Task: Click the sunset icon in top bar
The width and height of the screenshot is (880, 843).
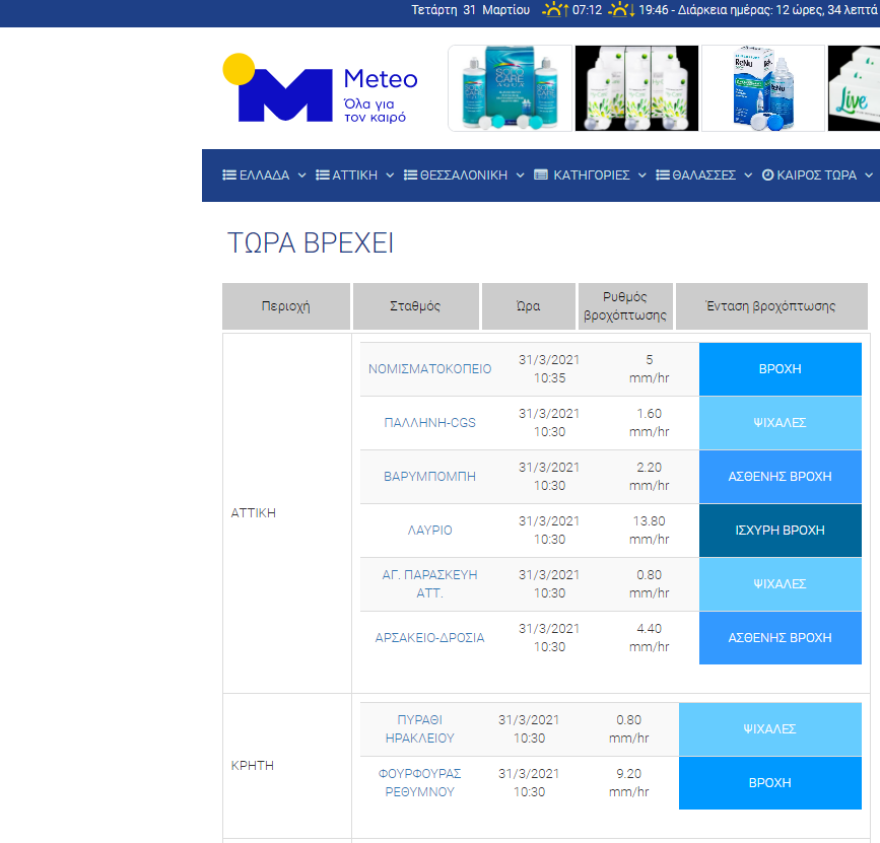Action: tap(621, 10)
